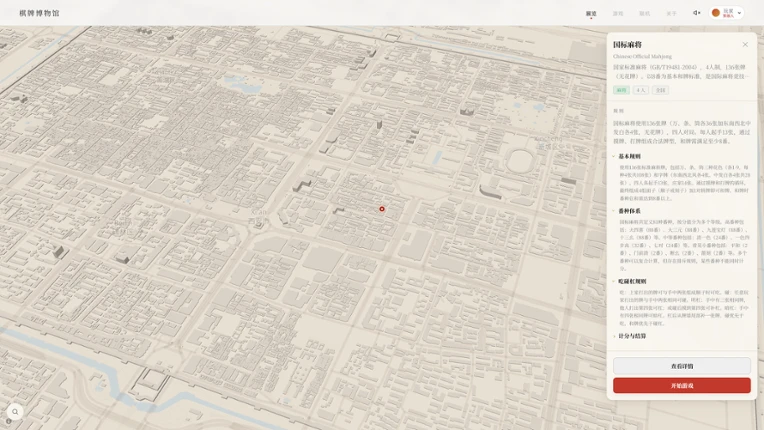Select the 4人 player count tag
The height and width of the screenshot is (430, 764).
[x=641, y=90]
